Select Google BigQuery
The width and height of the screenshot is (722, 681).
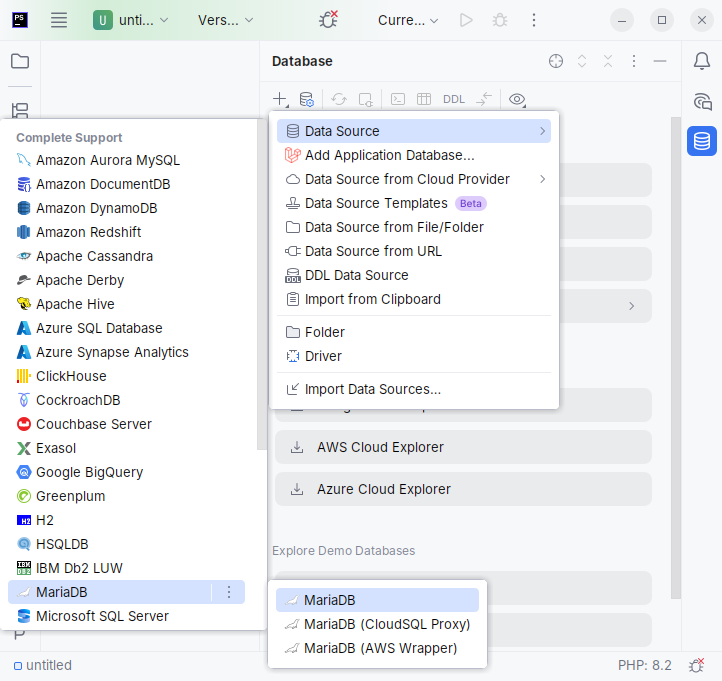[x=127, y=472]
